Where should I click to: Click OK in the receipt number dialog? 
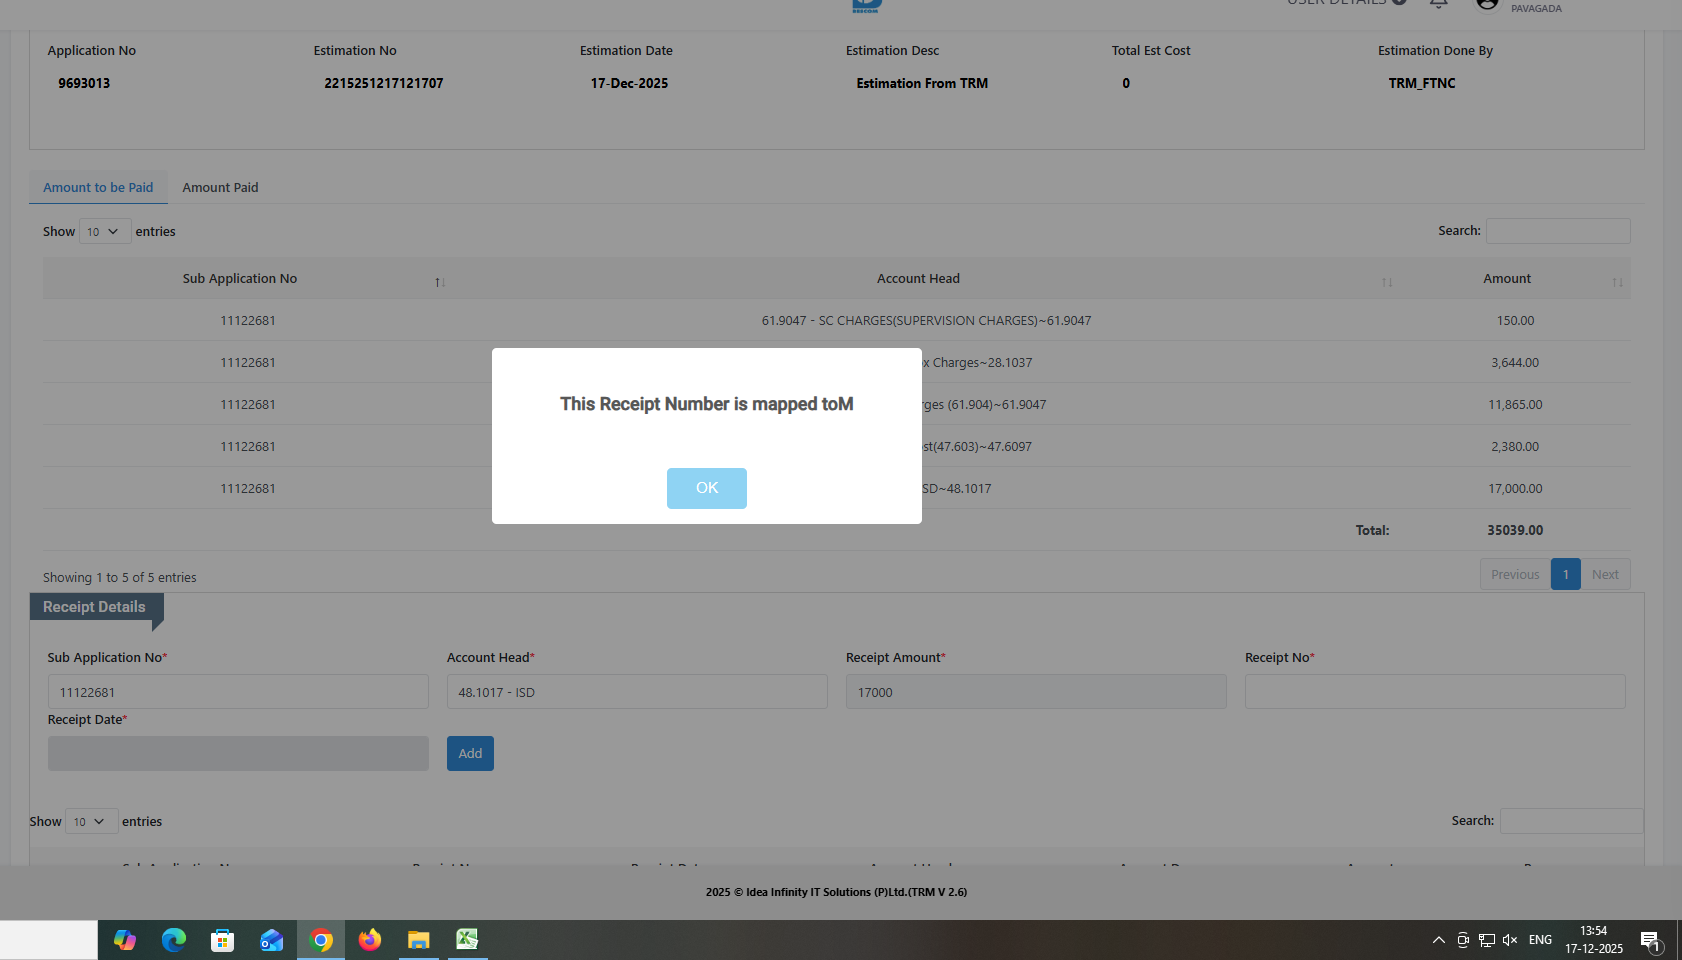(706, 488)
